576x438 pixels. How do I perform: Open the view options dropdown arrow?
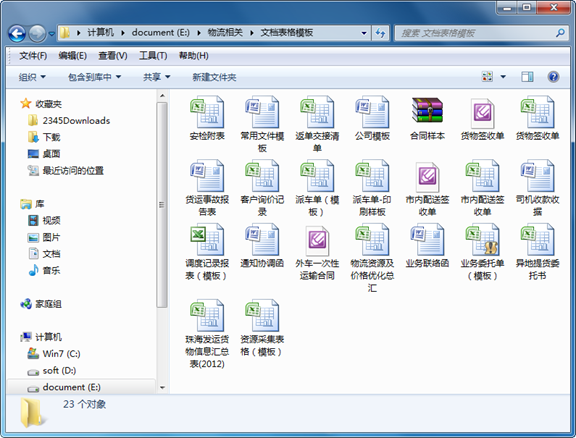(x=503, y=77)
